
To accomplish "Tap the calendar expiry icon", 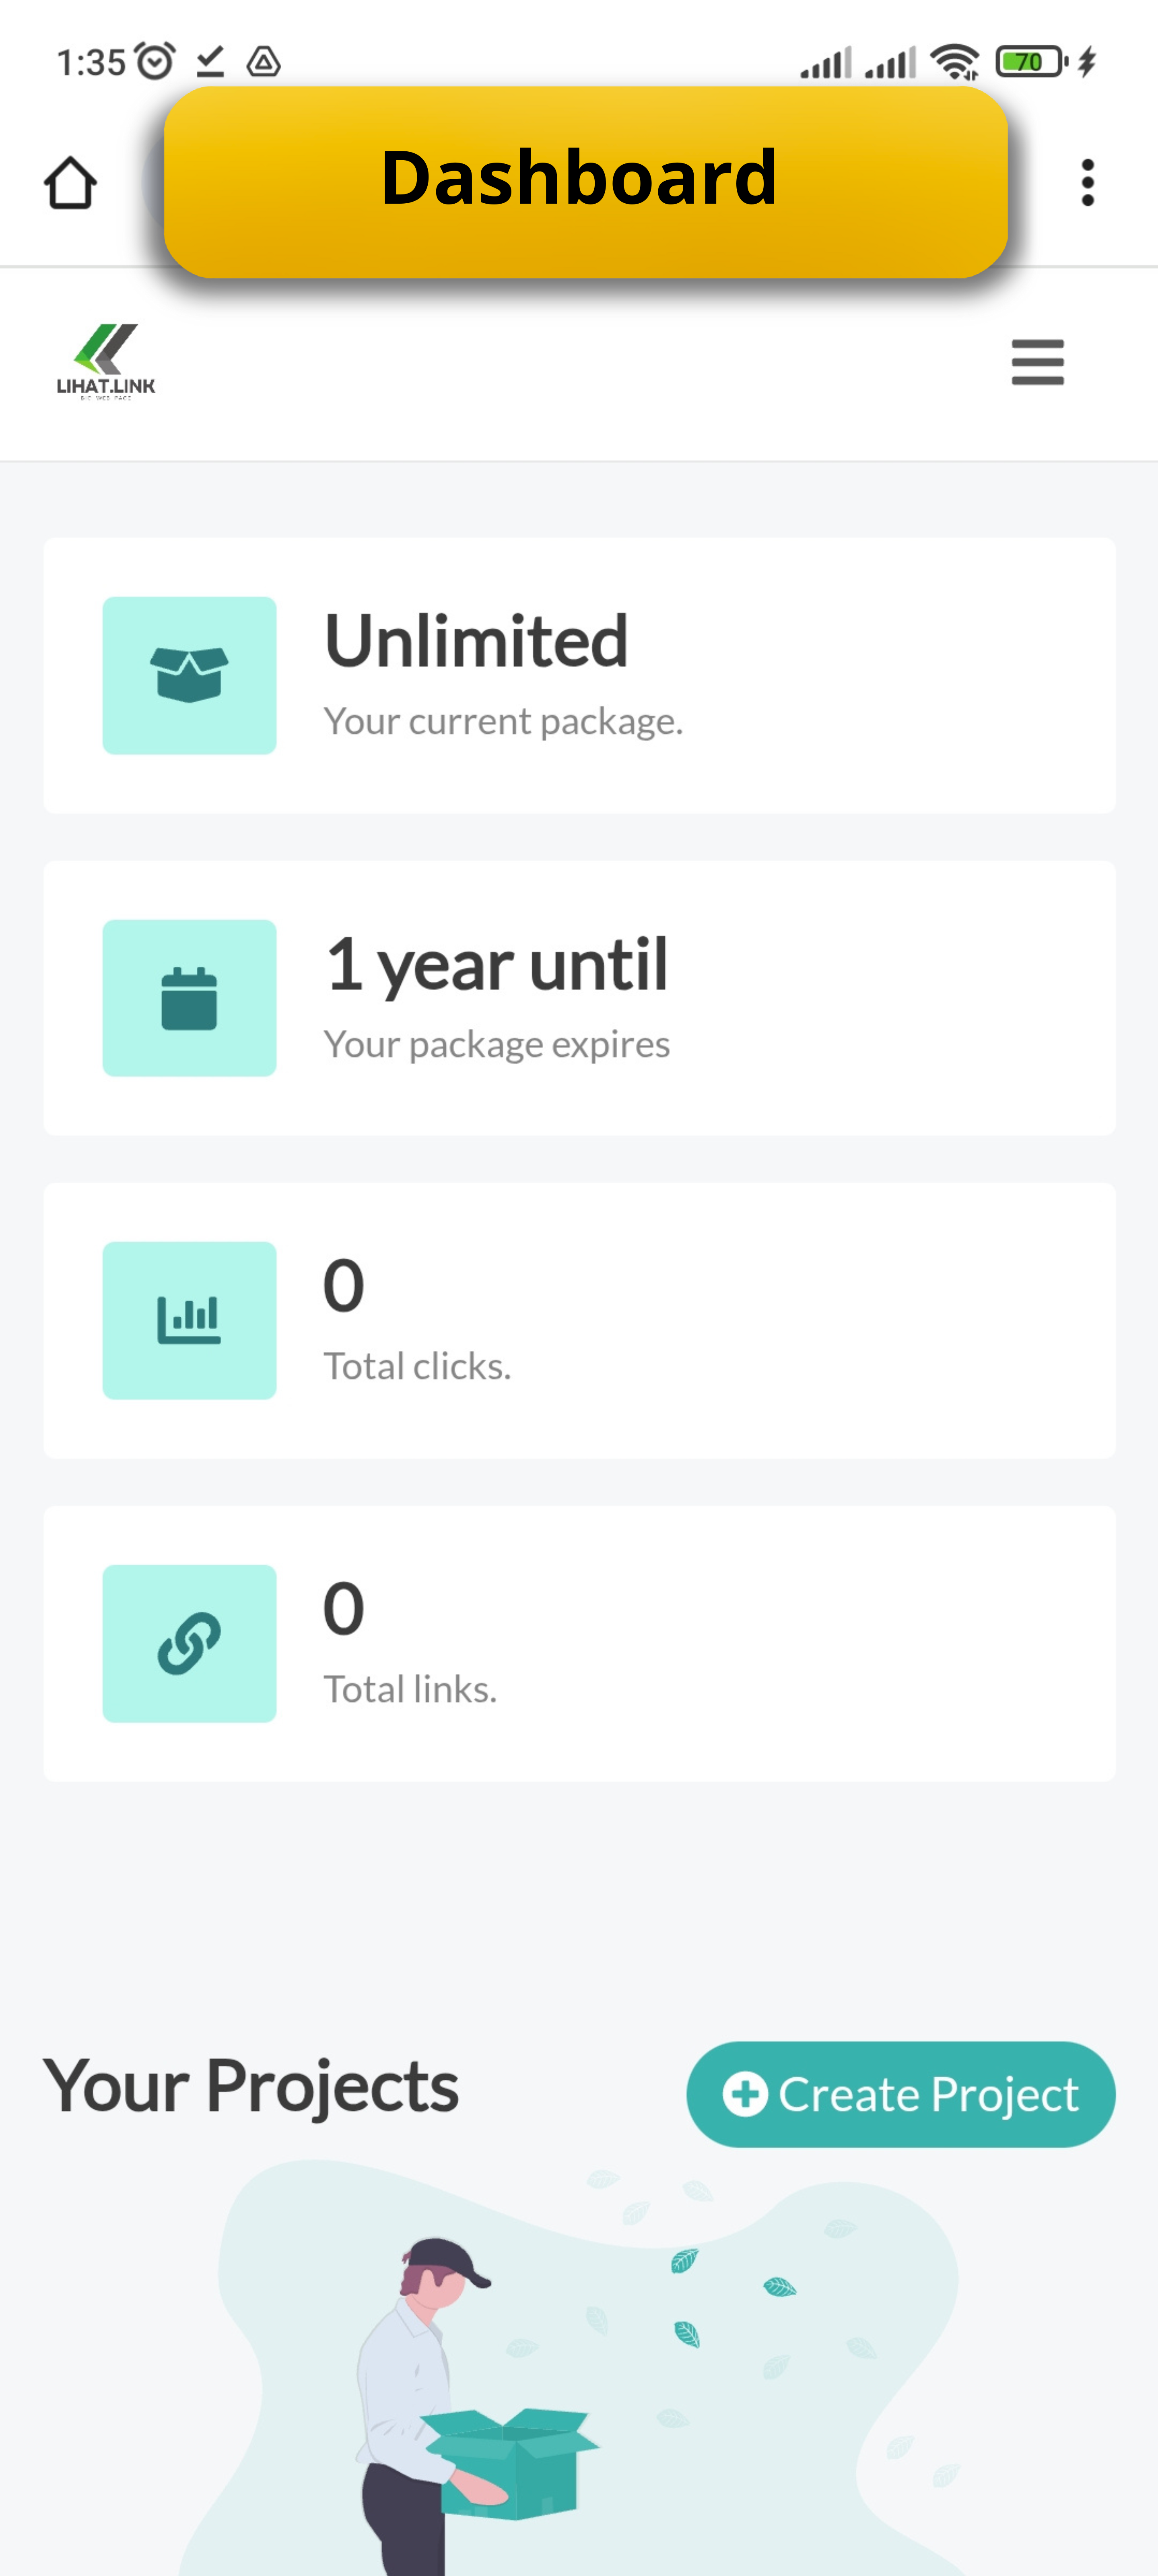I will (189, 998).
